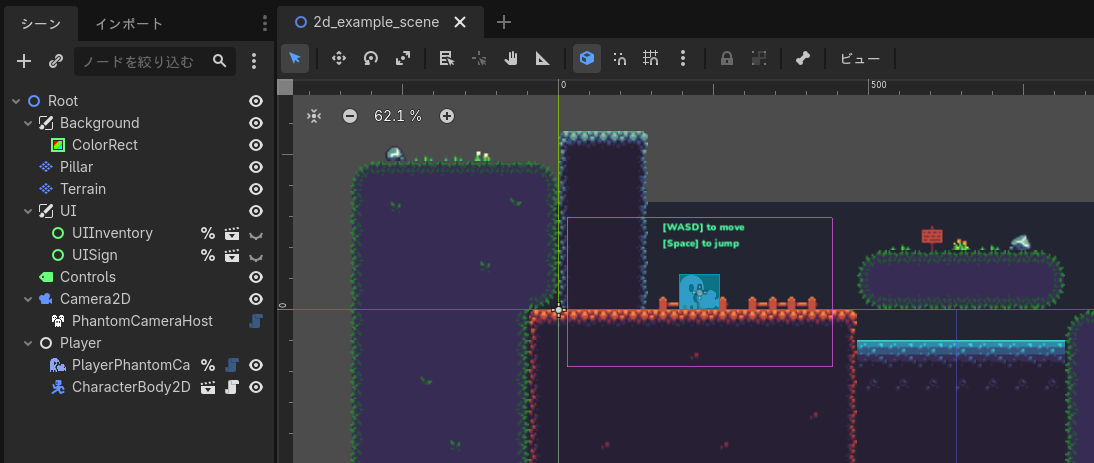Activate the Pan mode hand tool

511,58
